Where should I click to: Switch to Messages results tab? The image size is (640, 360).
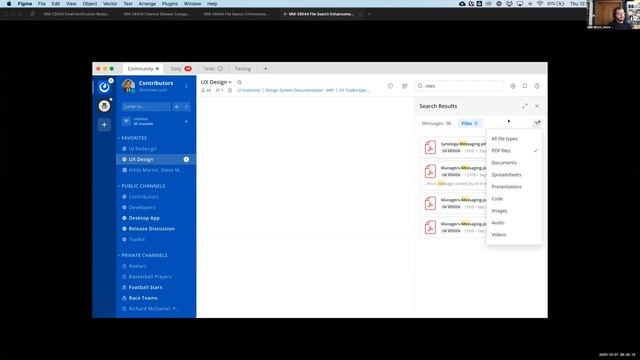click(x=436, y=123)
